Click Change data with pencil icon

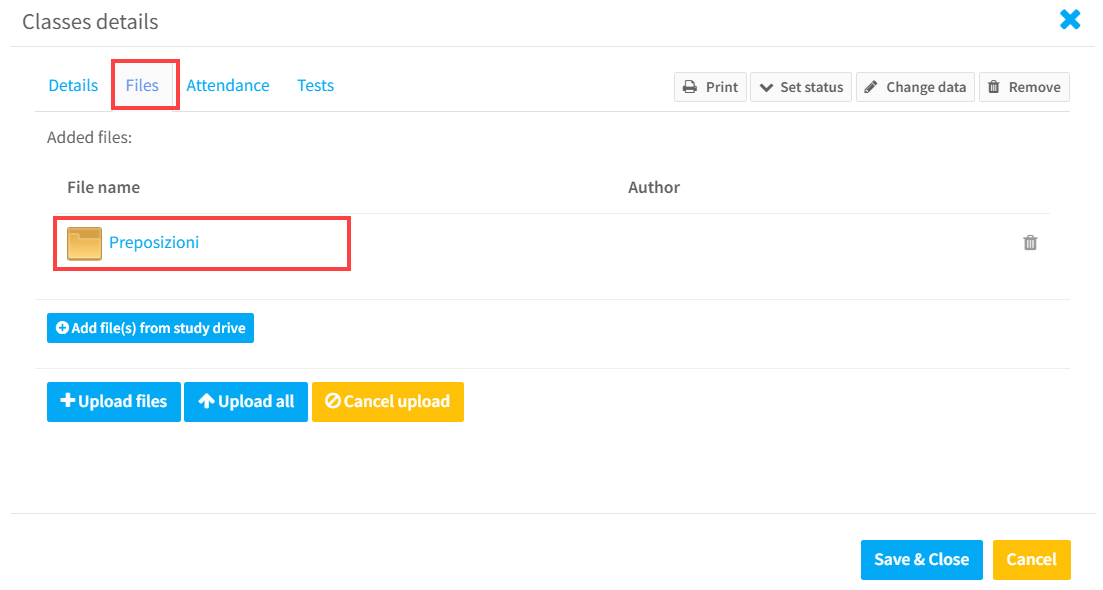tap(915, 87)
